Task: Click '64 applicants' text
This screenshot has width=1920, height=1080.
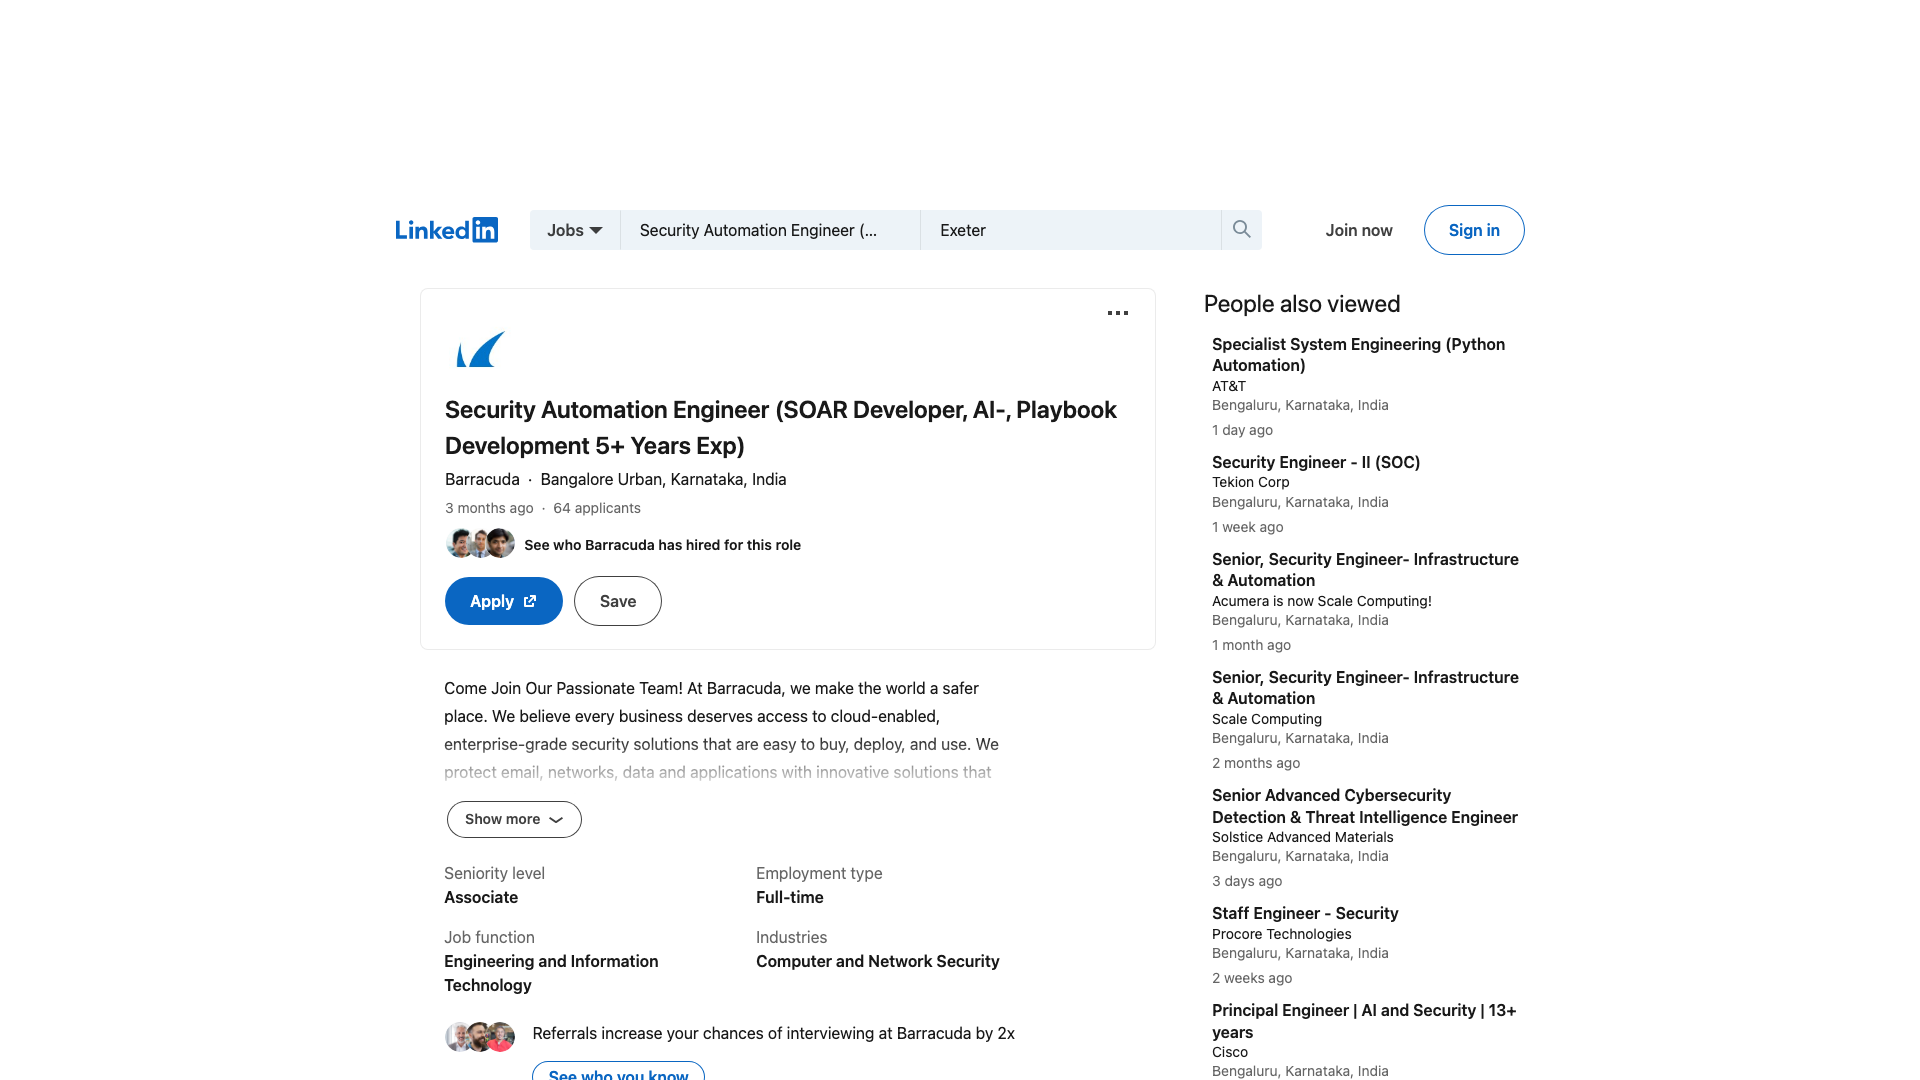Action: tap(597, 508)
